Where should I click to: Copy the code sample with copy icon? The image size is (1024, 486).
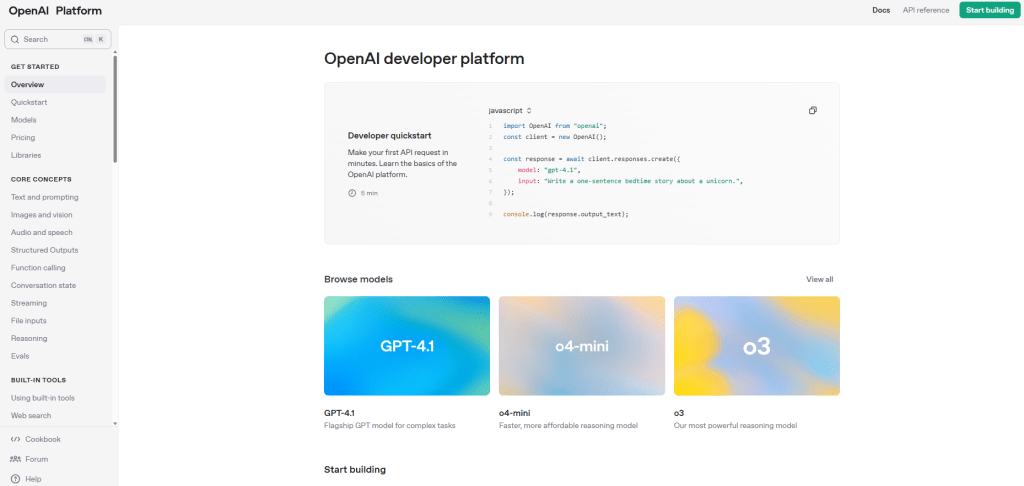tap(812, 110)
